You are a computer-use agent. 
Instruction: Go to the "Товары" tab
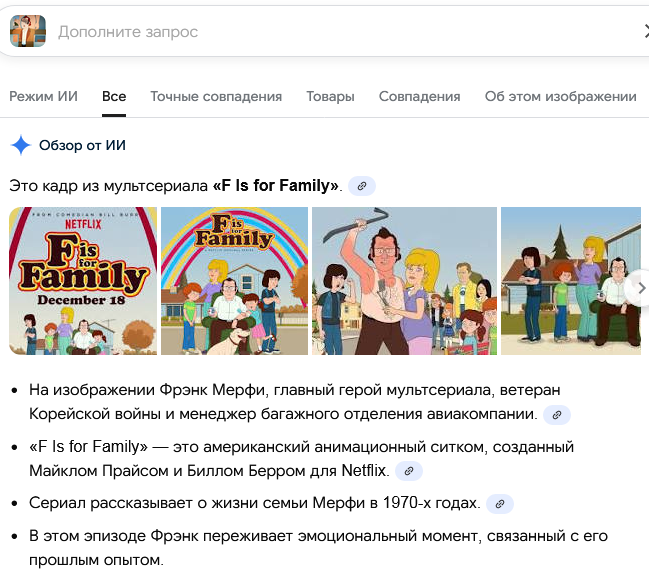click(x=330, y=97)
